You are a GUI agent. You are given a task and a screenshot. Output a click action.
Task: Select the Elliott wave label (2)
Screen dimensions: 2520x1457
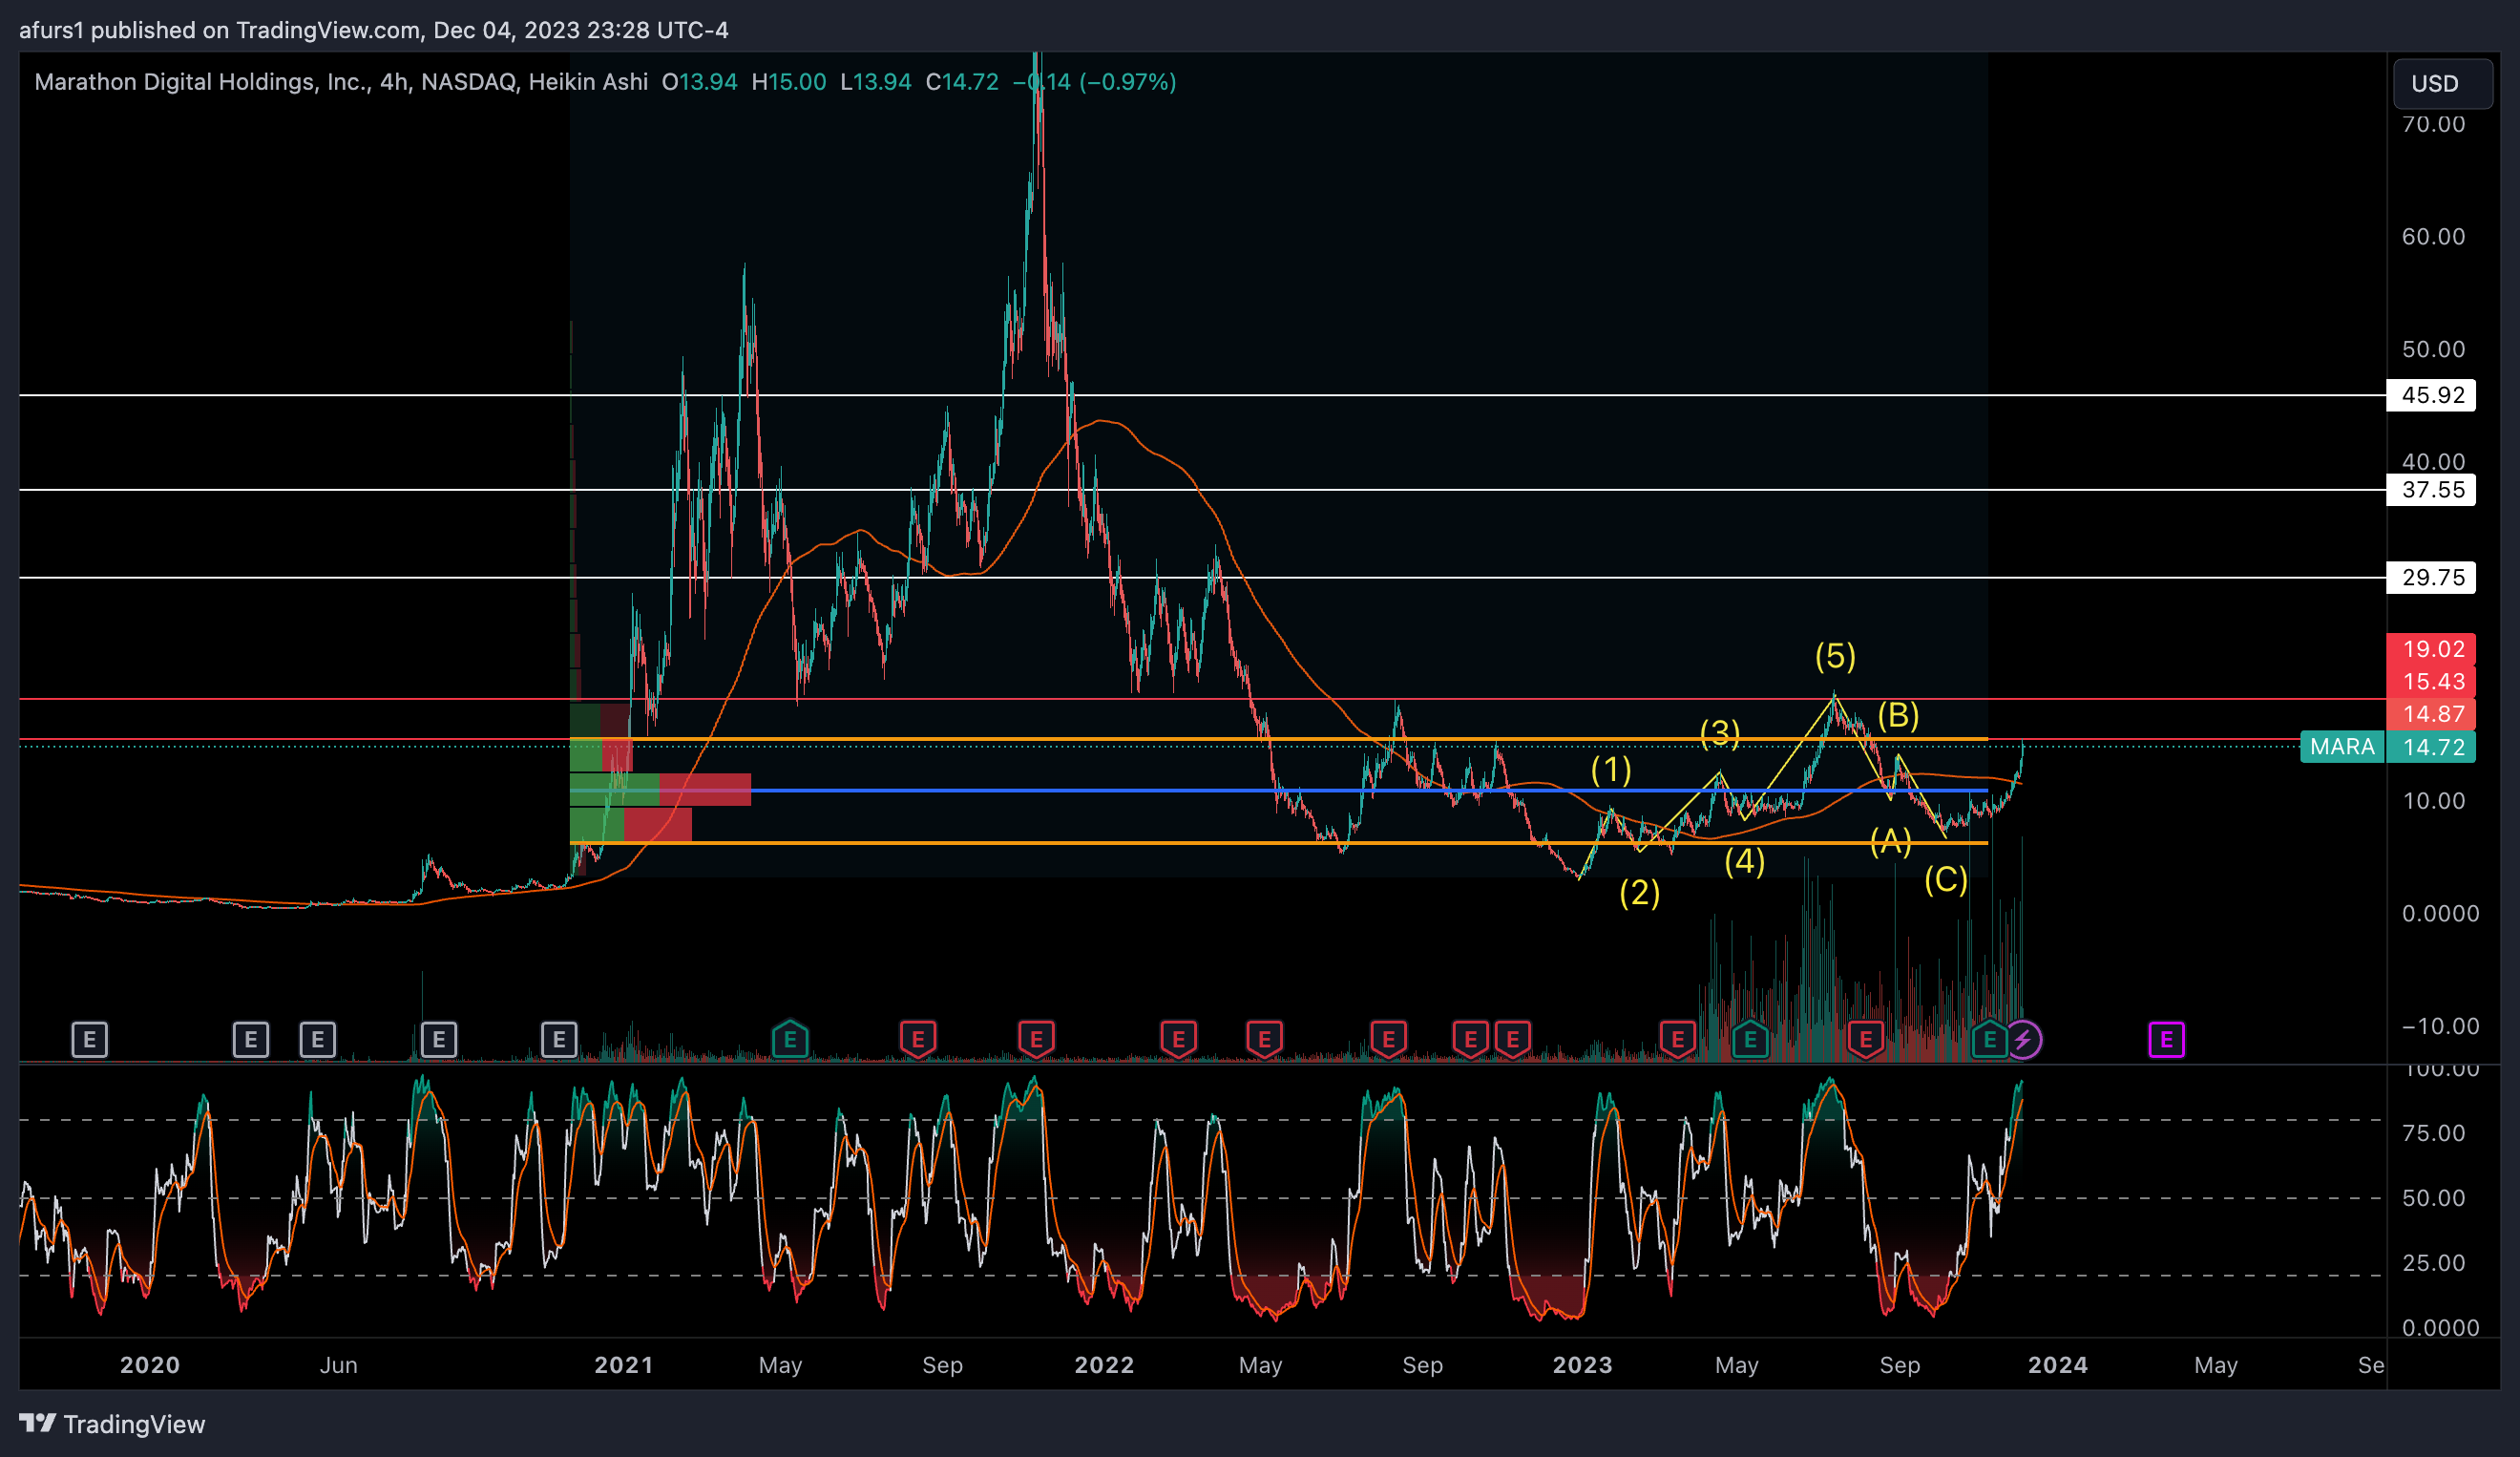tap(1640, 892)
